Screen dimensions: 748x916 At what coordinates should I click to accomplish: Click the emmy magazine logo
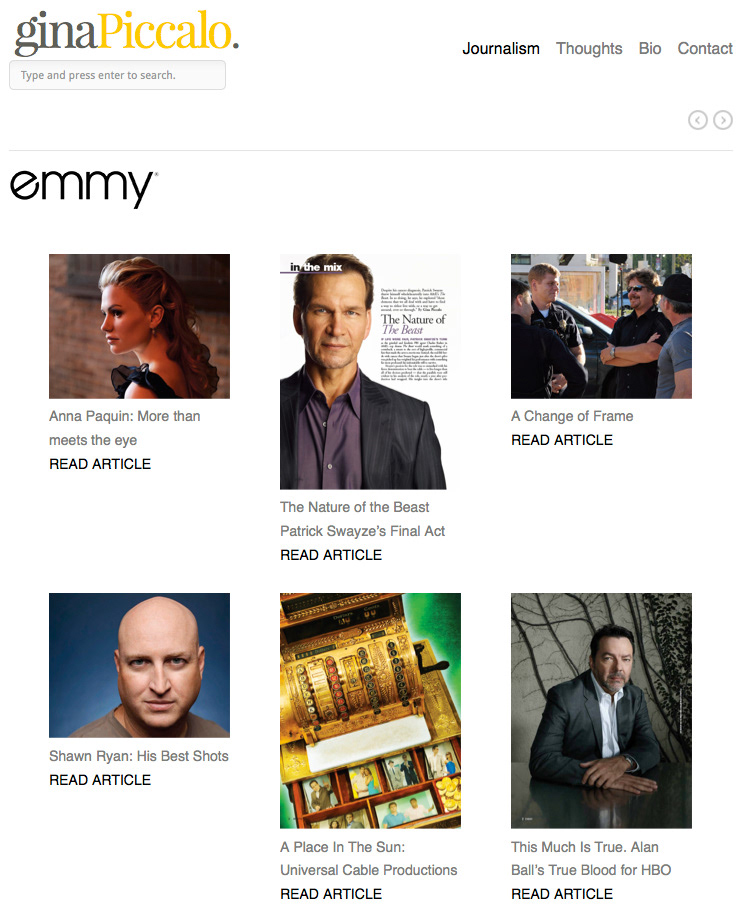(x=84, y=189)
